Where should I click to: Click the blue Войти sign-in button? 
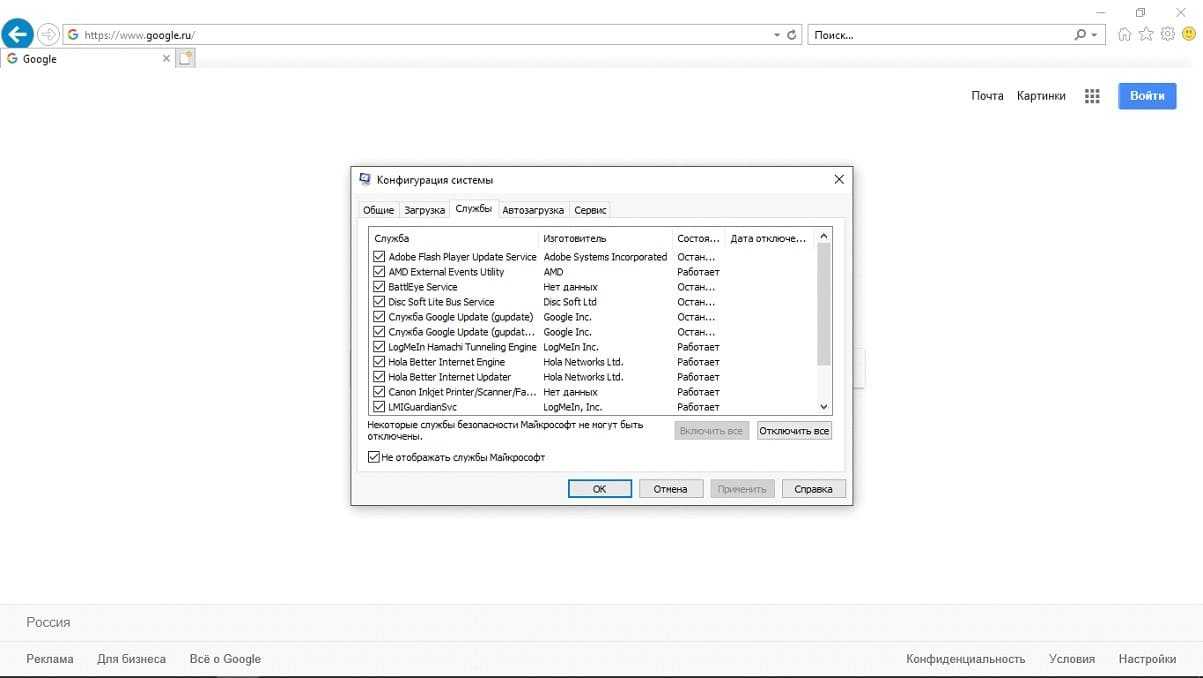point(1147,96)
